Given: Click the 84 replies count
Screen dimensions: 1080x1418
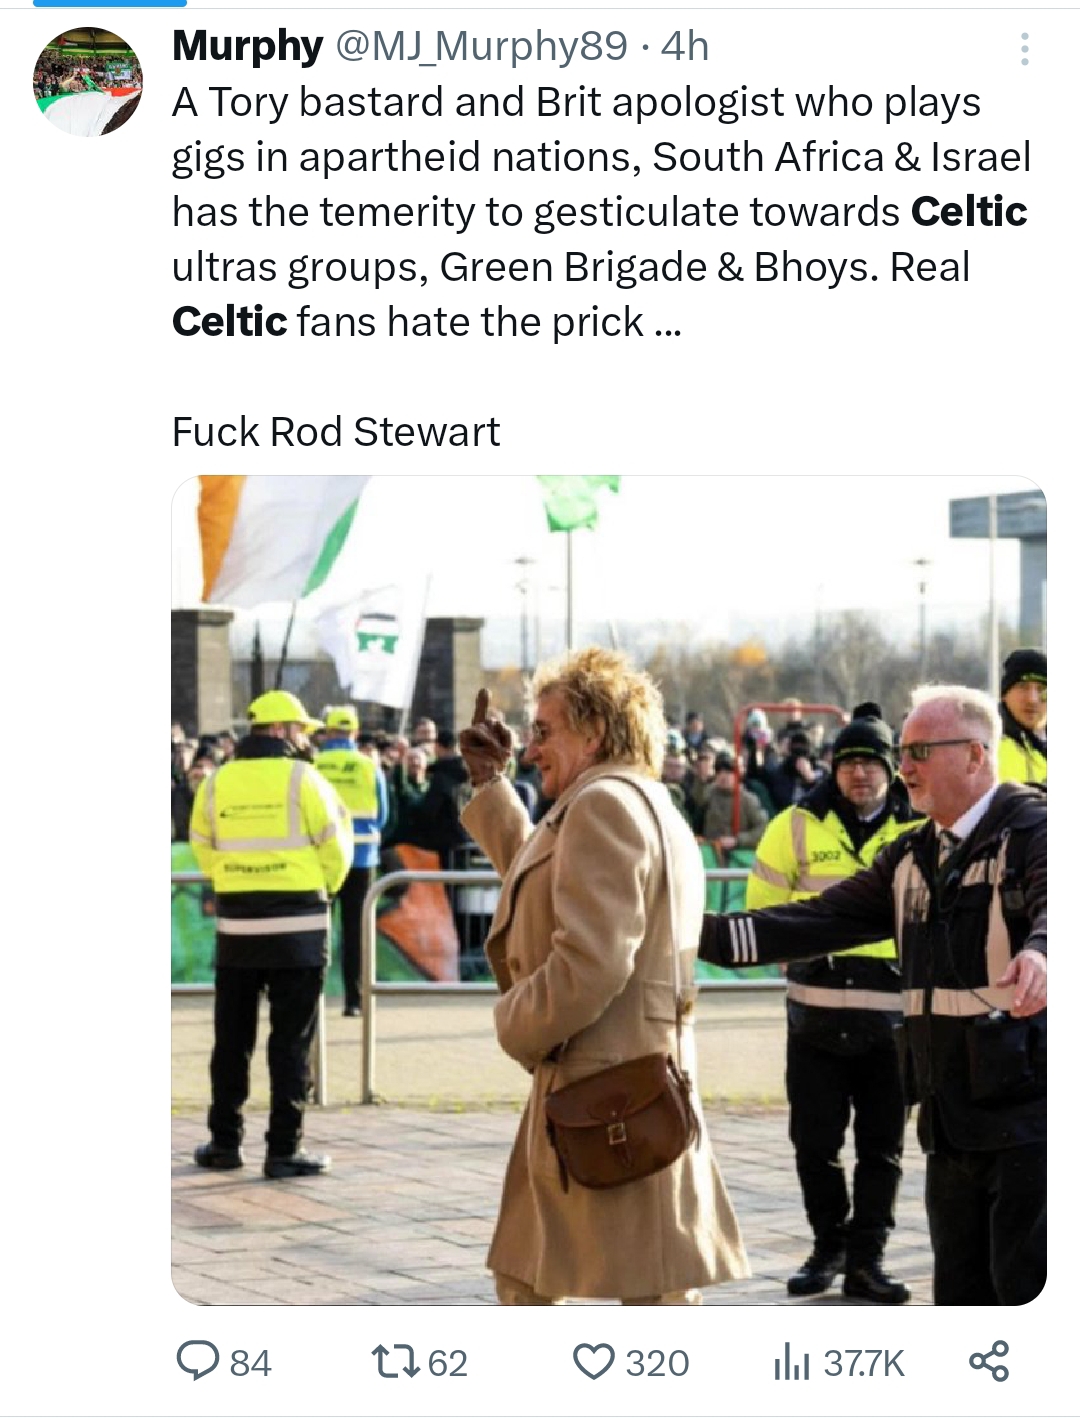Looking at the screenshot, I should [x=250, y=1363].
